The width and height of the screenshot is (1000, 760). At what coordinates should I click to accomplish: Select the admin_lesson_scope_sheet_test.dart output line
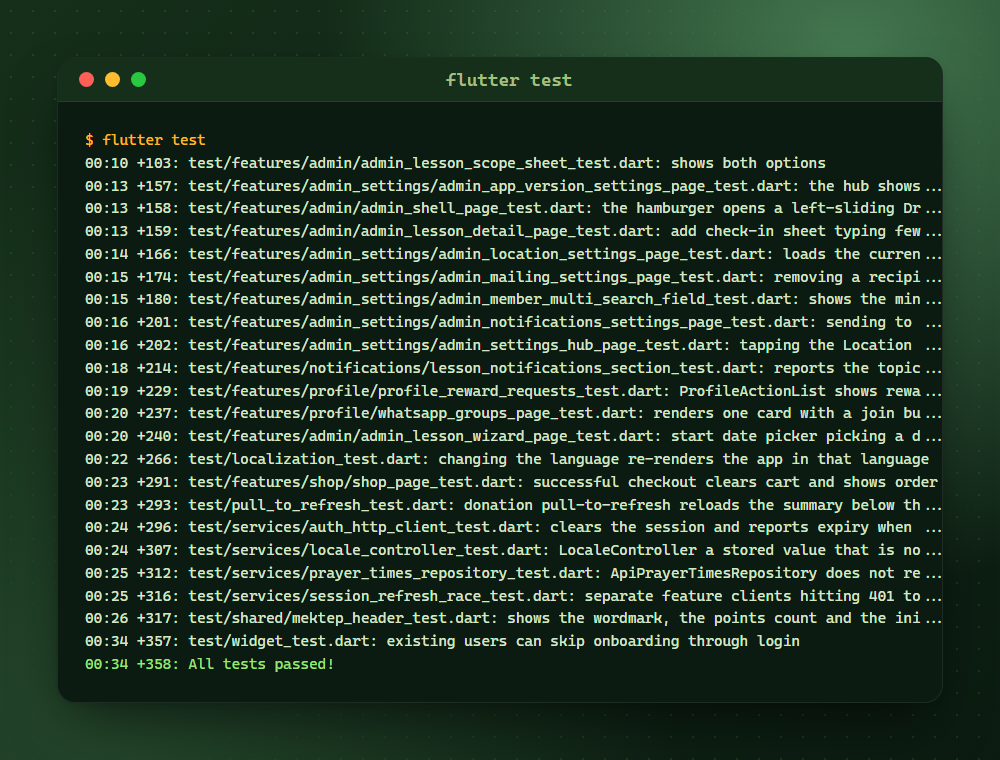point(455,163)
